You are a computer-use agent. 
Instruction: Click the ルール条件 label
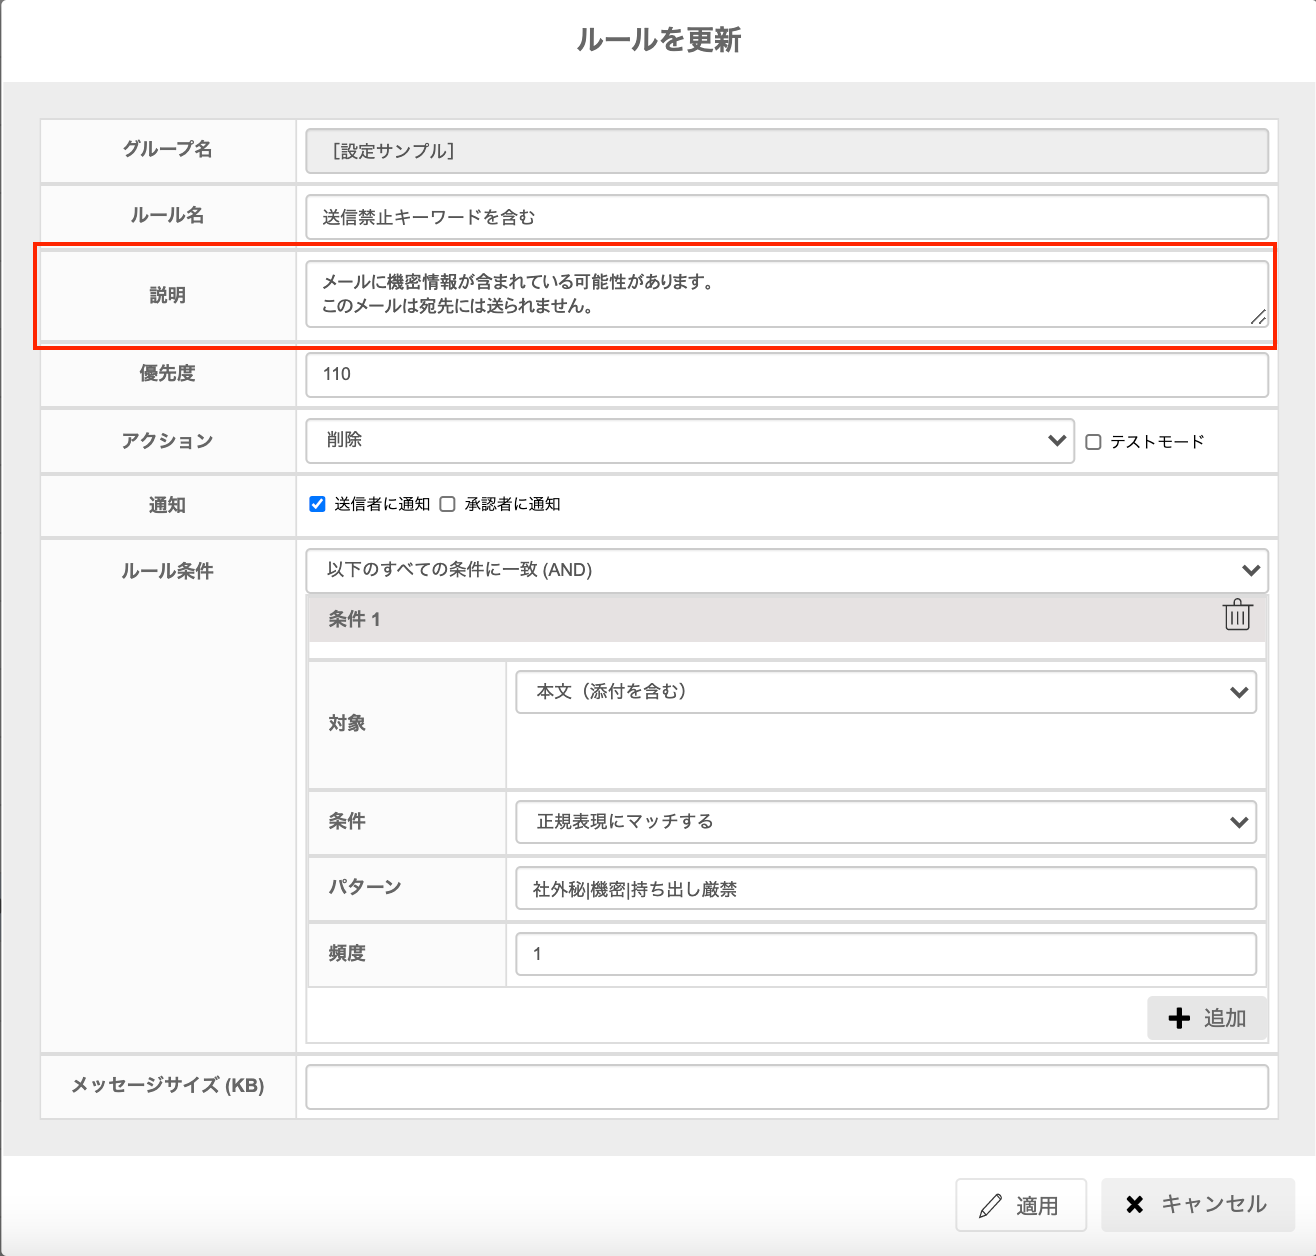[x=167, y=571]
